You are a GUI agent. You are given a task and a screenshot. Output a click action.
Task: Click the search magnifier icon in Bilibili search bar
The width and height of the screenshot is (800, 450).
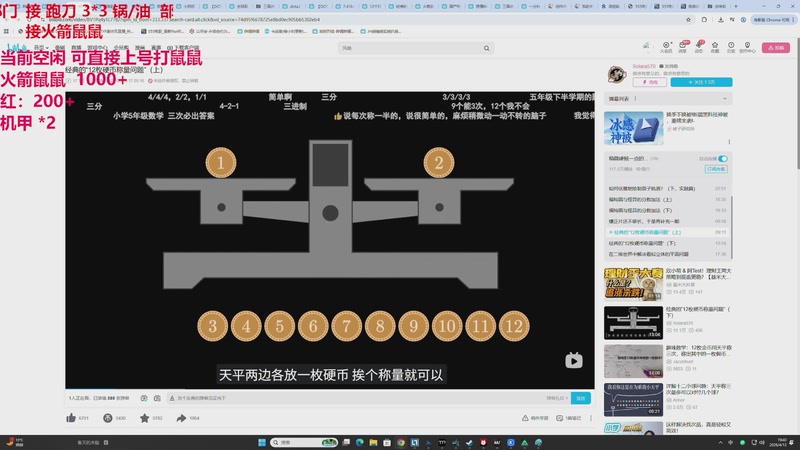(x=486, y=48)
